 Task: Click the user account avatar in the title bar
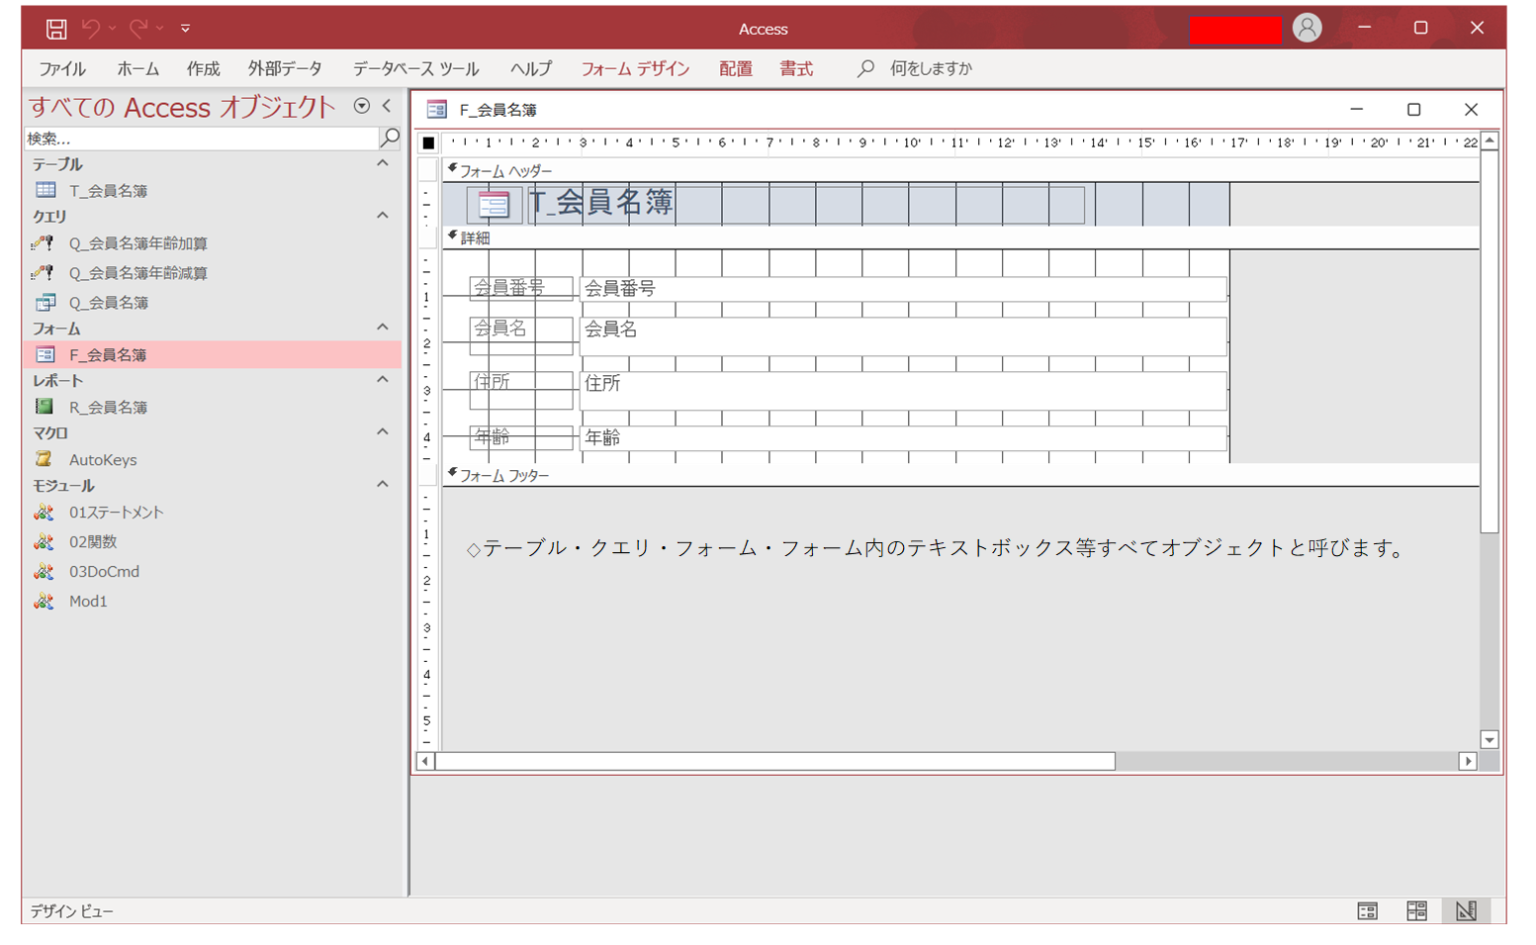point(1309,28)
